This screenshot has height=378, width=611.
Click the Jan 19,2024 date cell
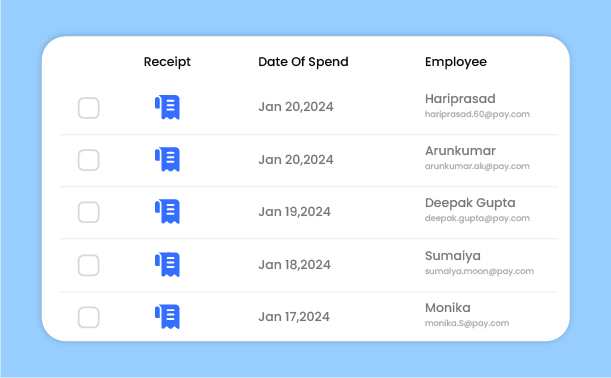pos(295,212)
